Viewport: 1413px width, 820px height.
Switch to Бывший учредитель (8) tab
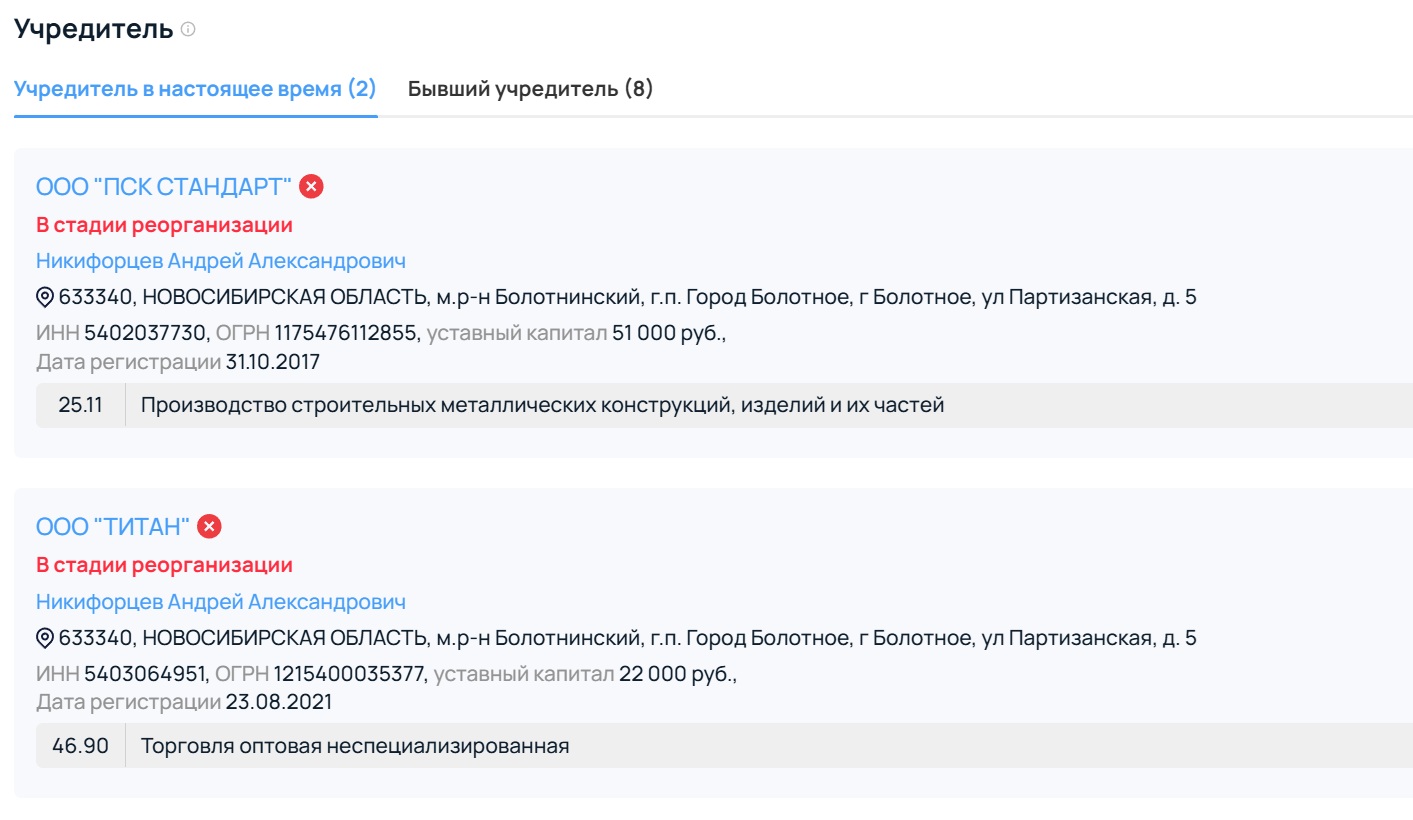[530, 89]
